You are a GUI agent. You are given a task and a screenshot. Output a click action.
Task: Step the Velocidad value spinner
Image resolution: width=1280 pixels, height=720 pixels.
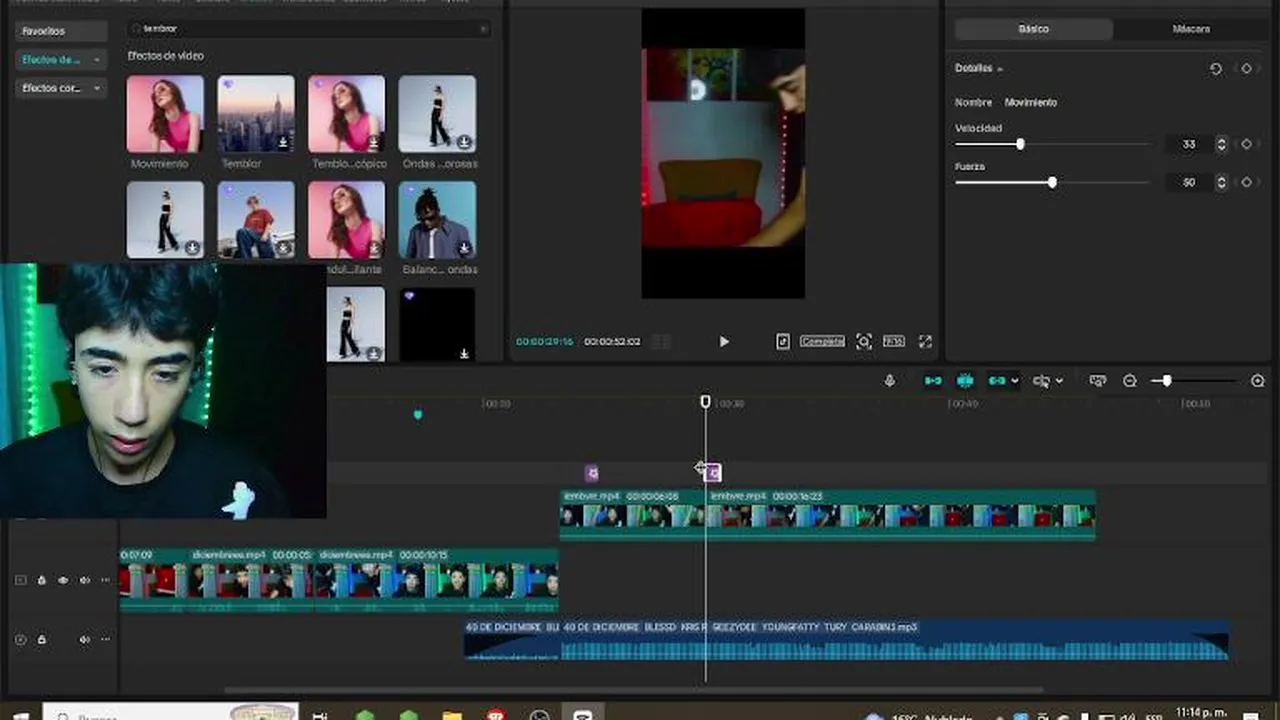coord(1221,144)
